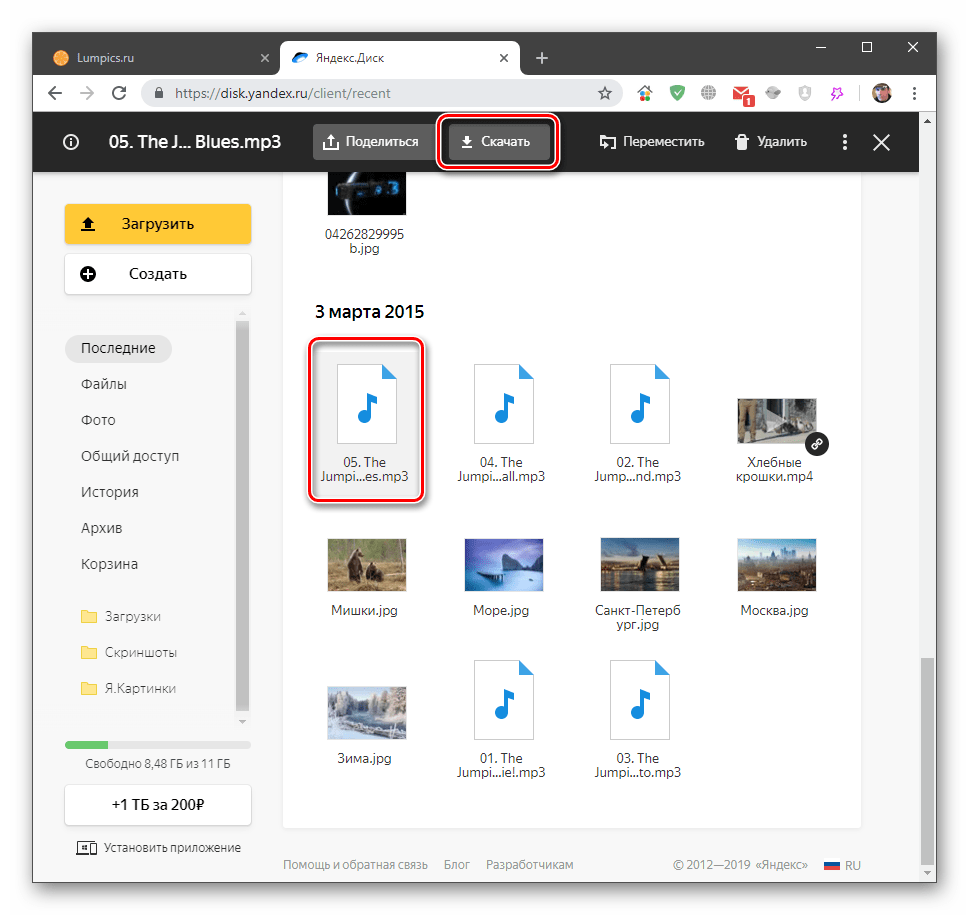Reload the page in browser

[119, 93]
